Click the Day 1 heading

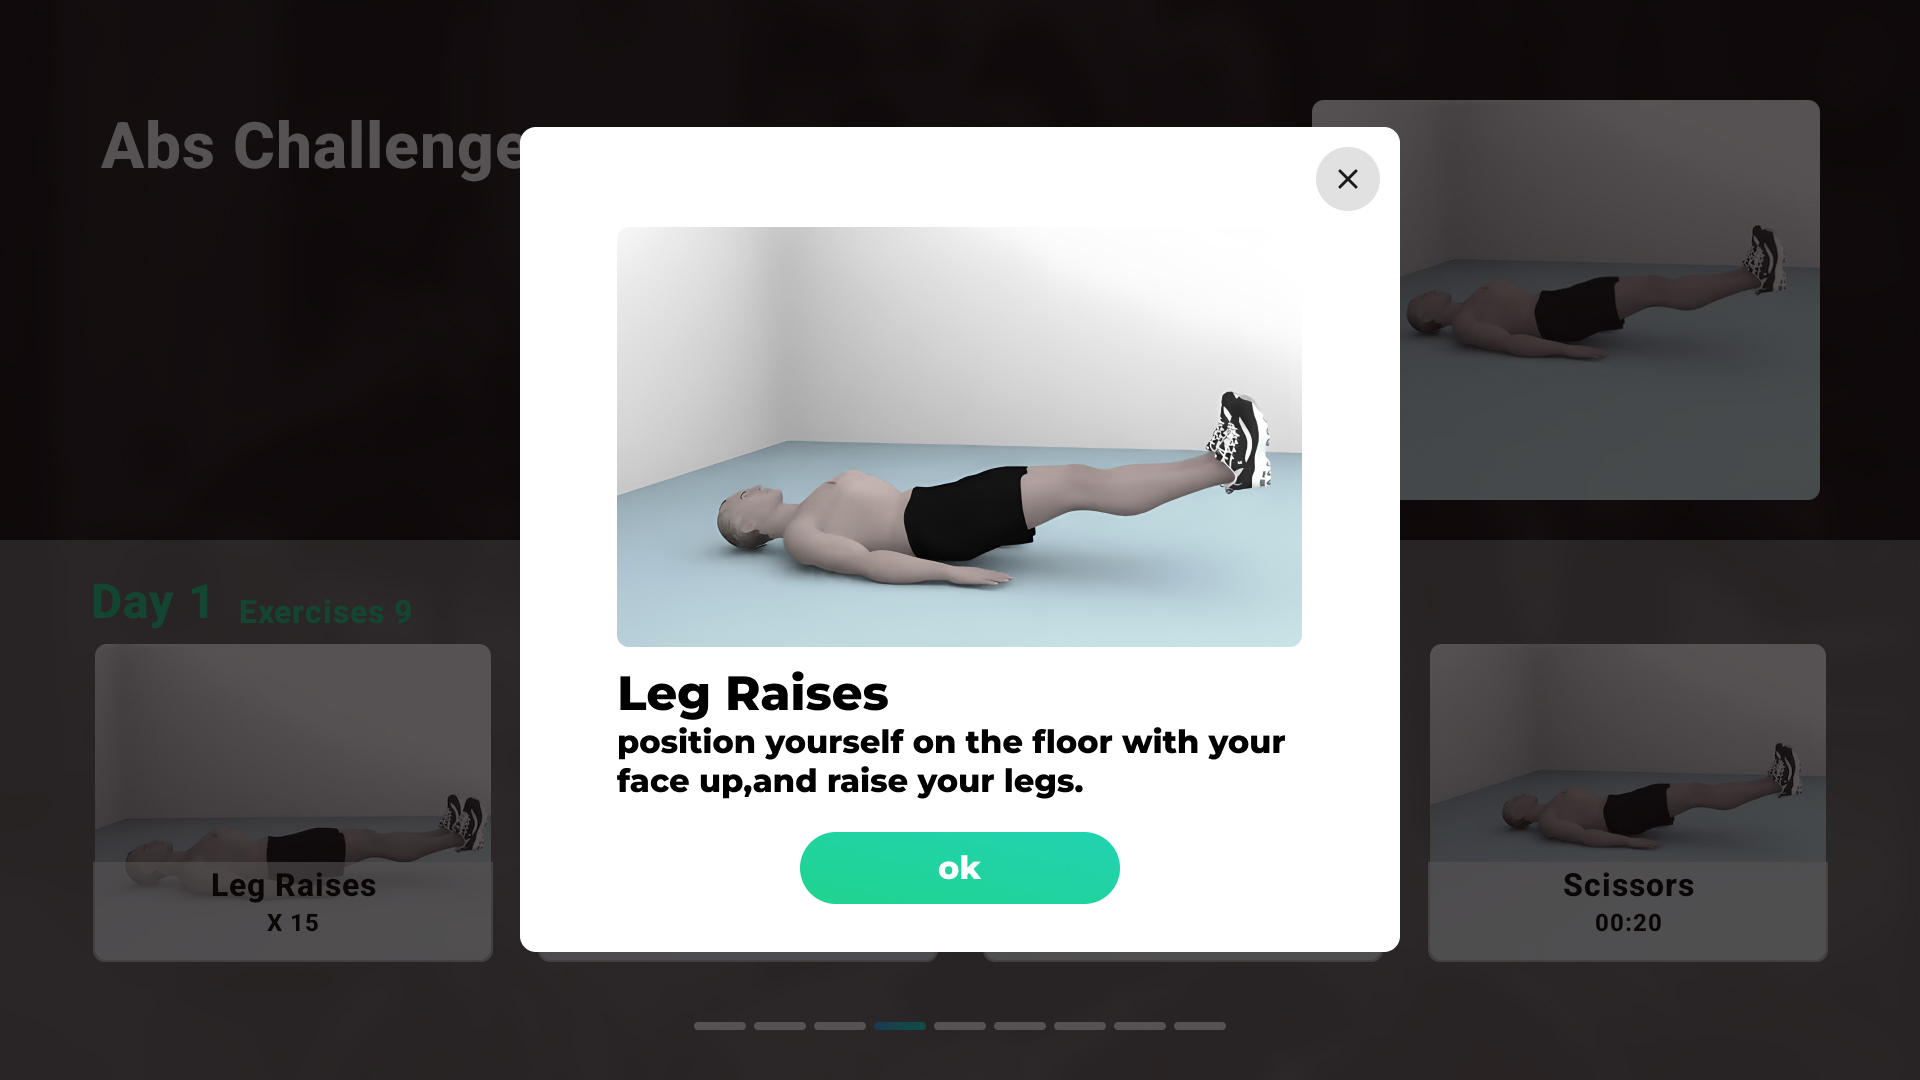point(152,602)
